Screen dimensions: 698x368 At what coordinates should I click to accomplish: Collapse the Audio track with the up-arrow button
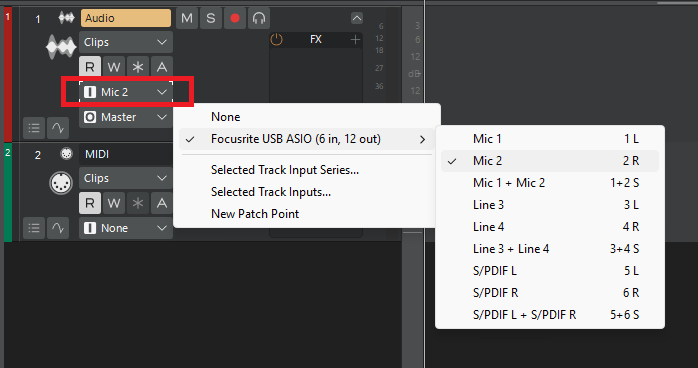point(357,18)
